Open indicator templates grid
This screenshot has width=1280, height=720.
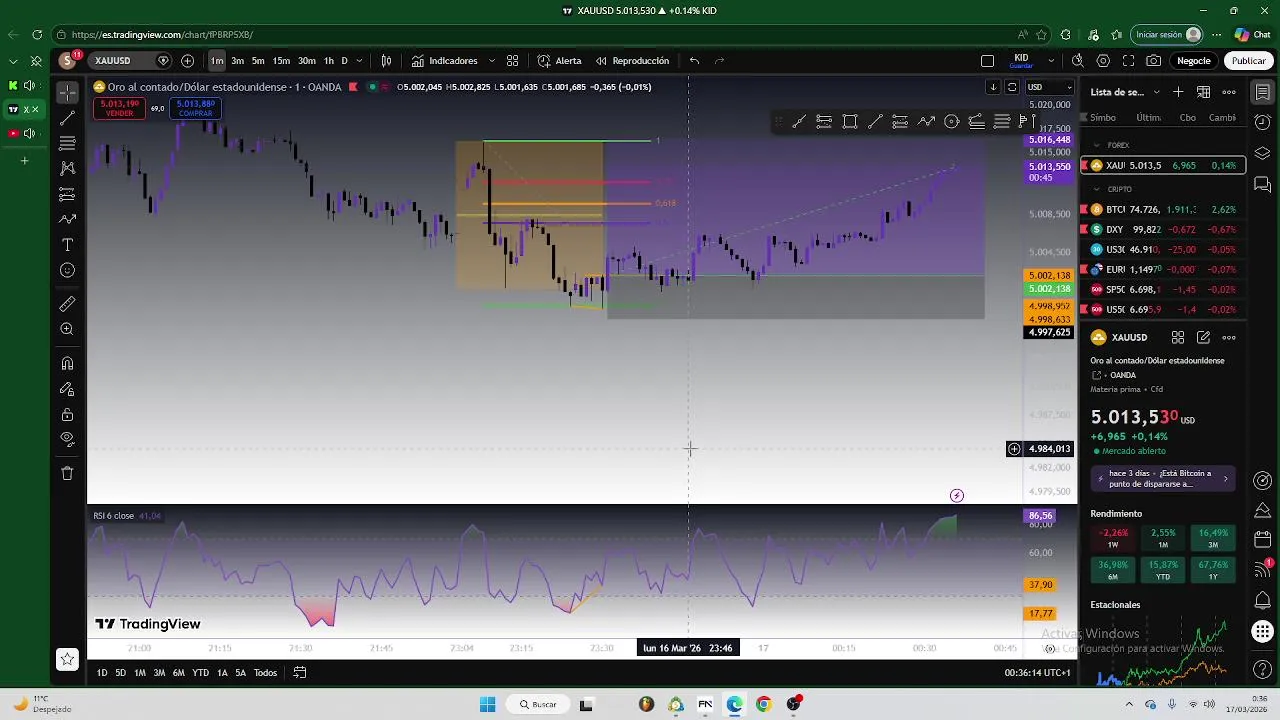coord(512,61)
